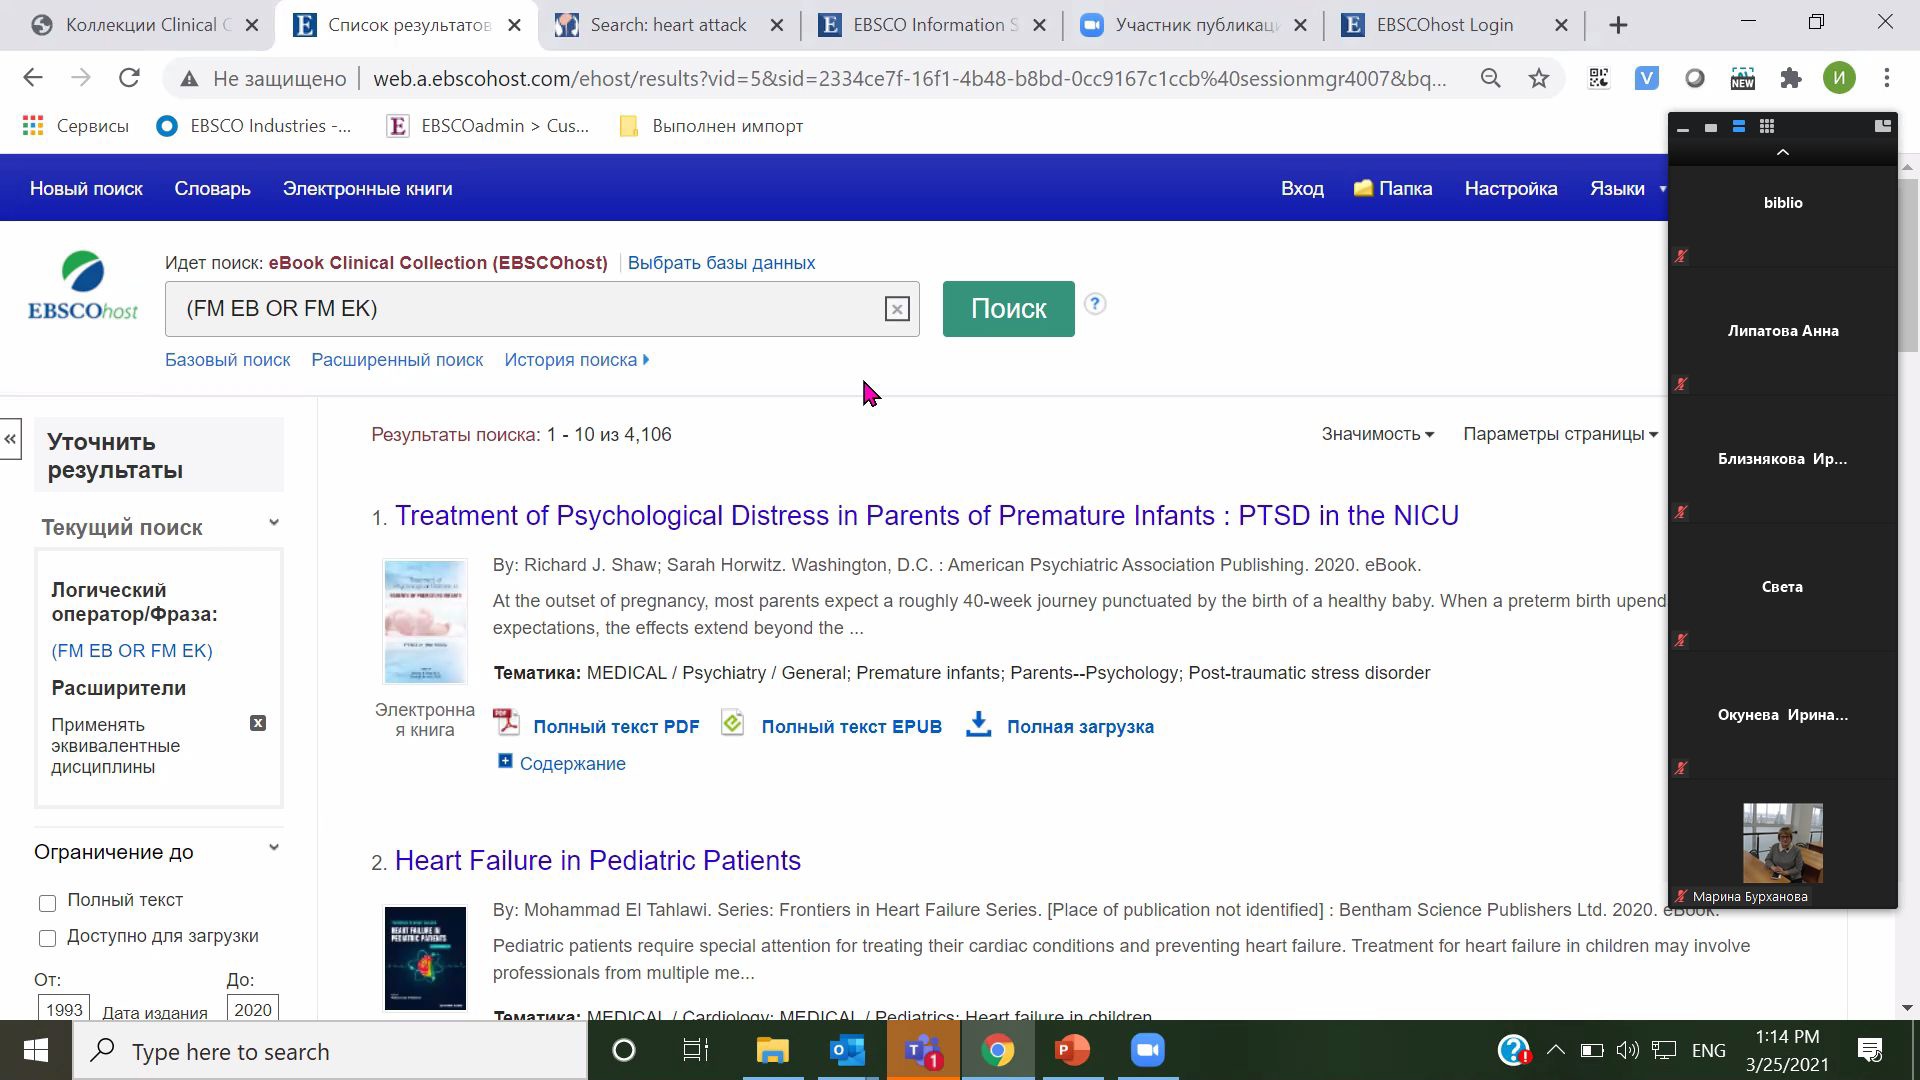Image resolution: width=1920 pixels, height=1080 pixels.
Task: Collapse the Текущий поиск section
Action: [x=274, y=523]
